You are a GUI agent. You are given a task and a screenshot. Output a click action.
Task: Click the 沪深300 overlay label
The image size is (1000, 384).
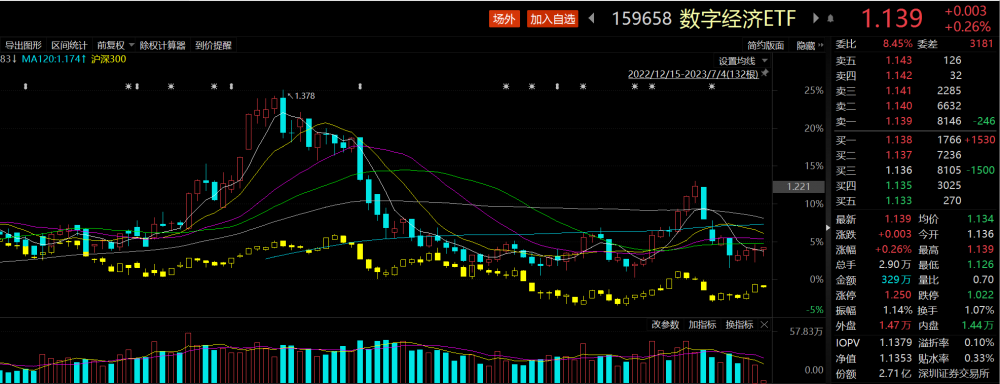(x=109, y=59)
